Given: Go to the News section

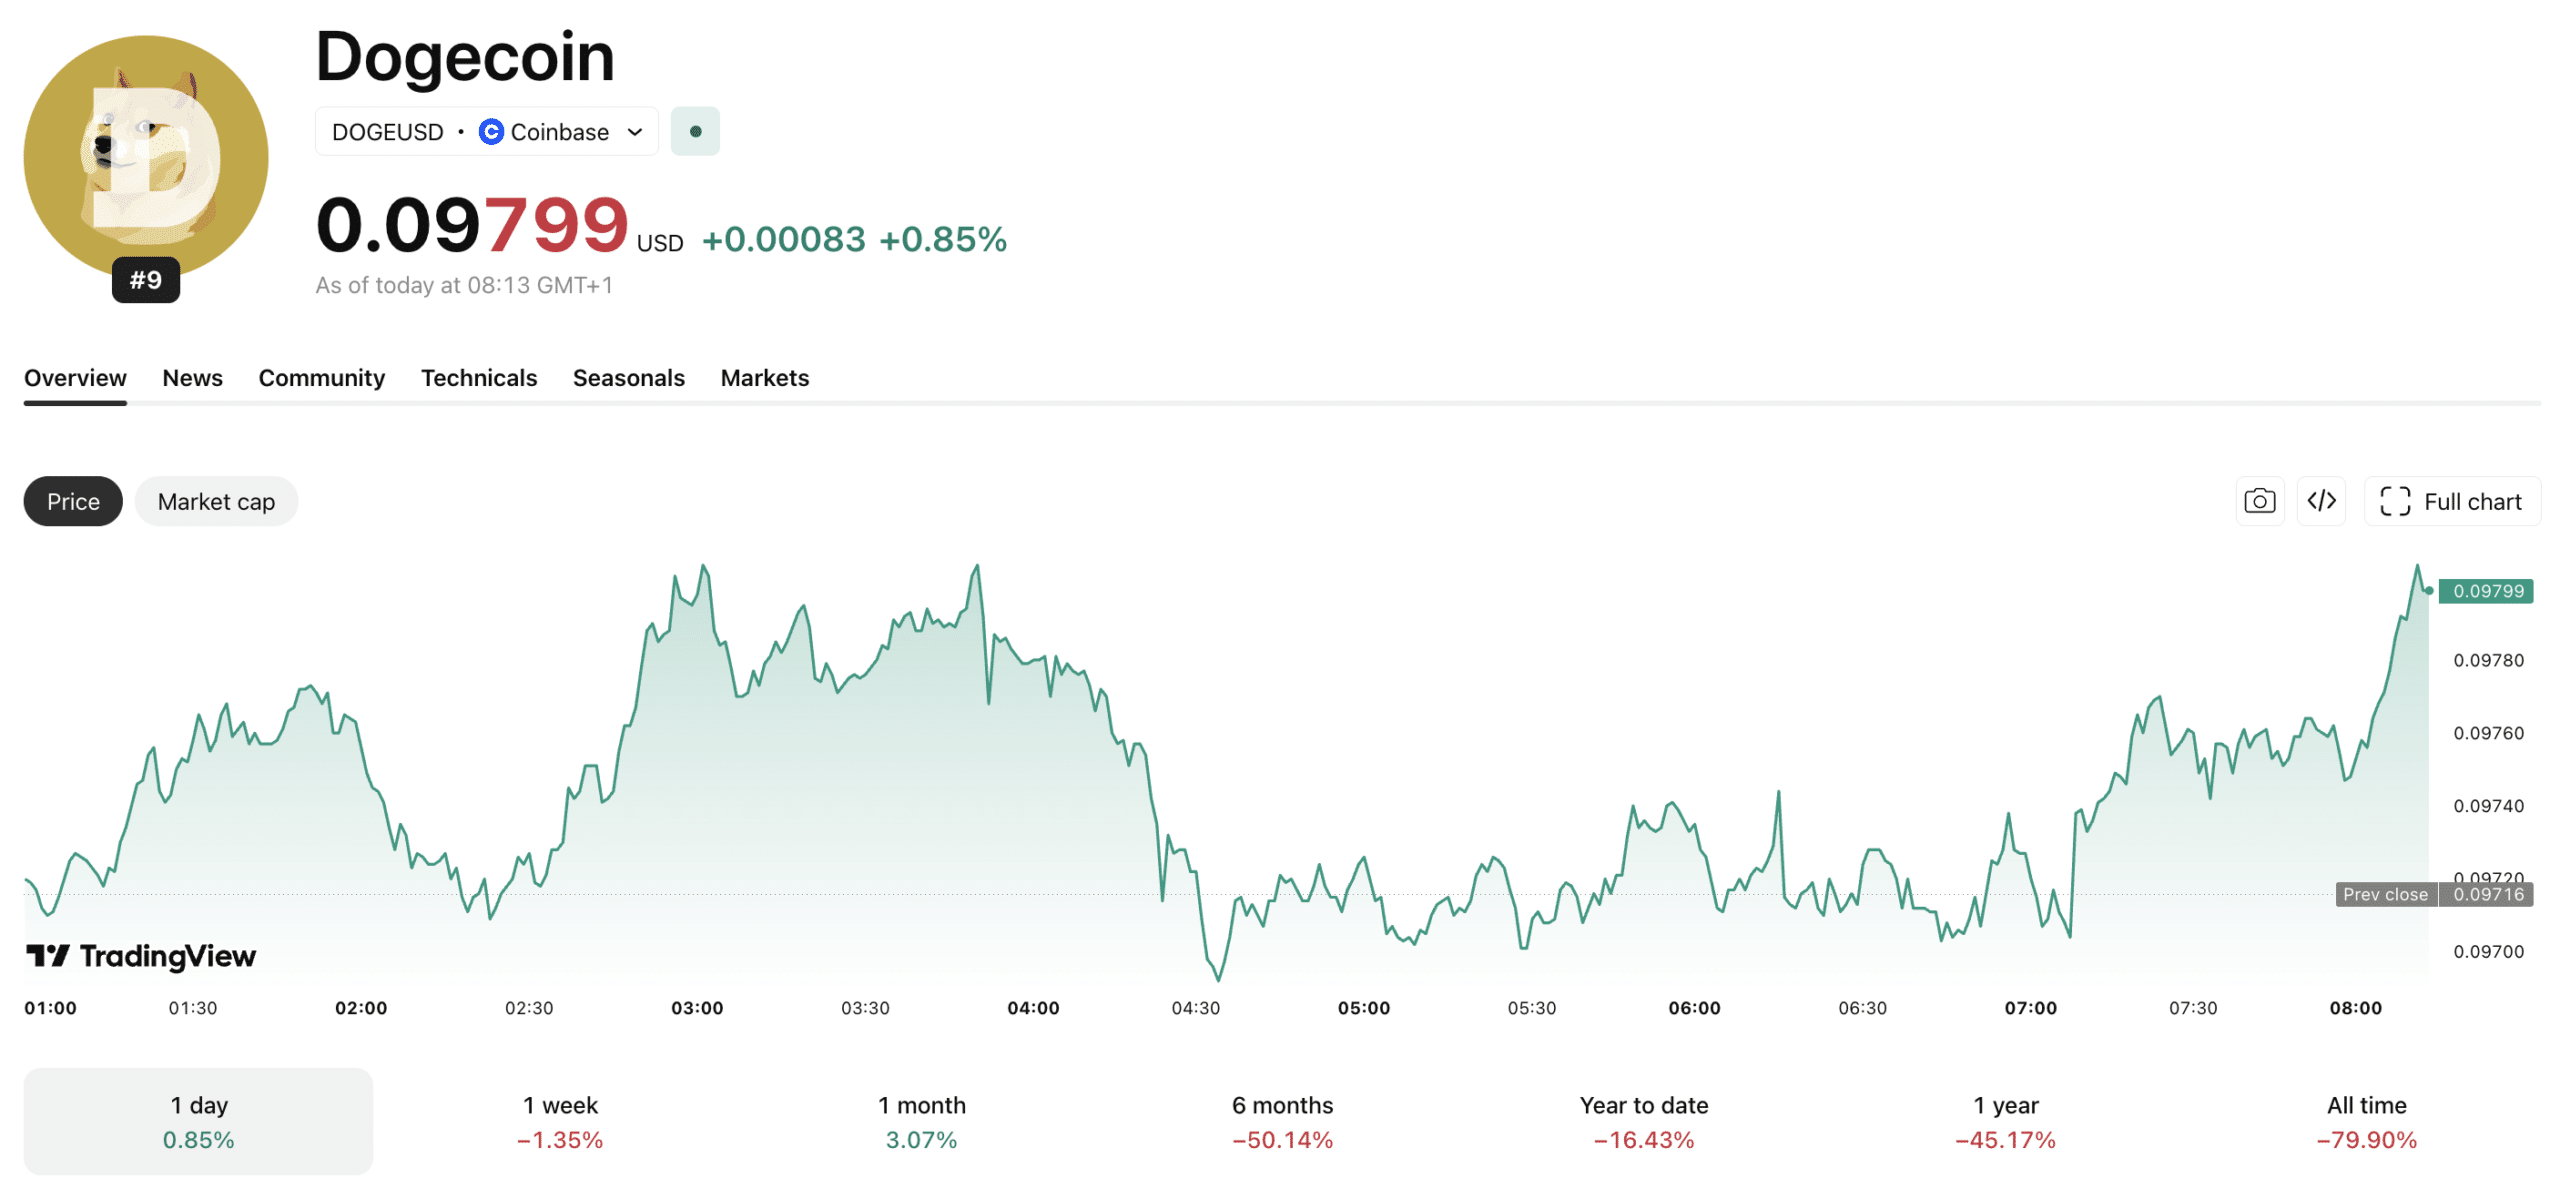Looking at the screenshot, I should tap(192, 378).
